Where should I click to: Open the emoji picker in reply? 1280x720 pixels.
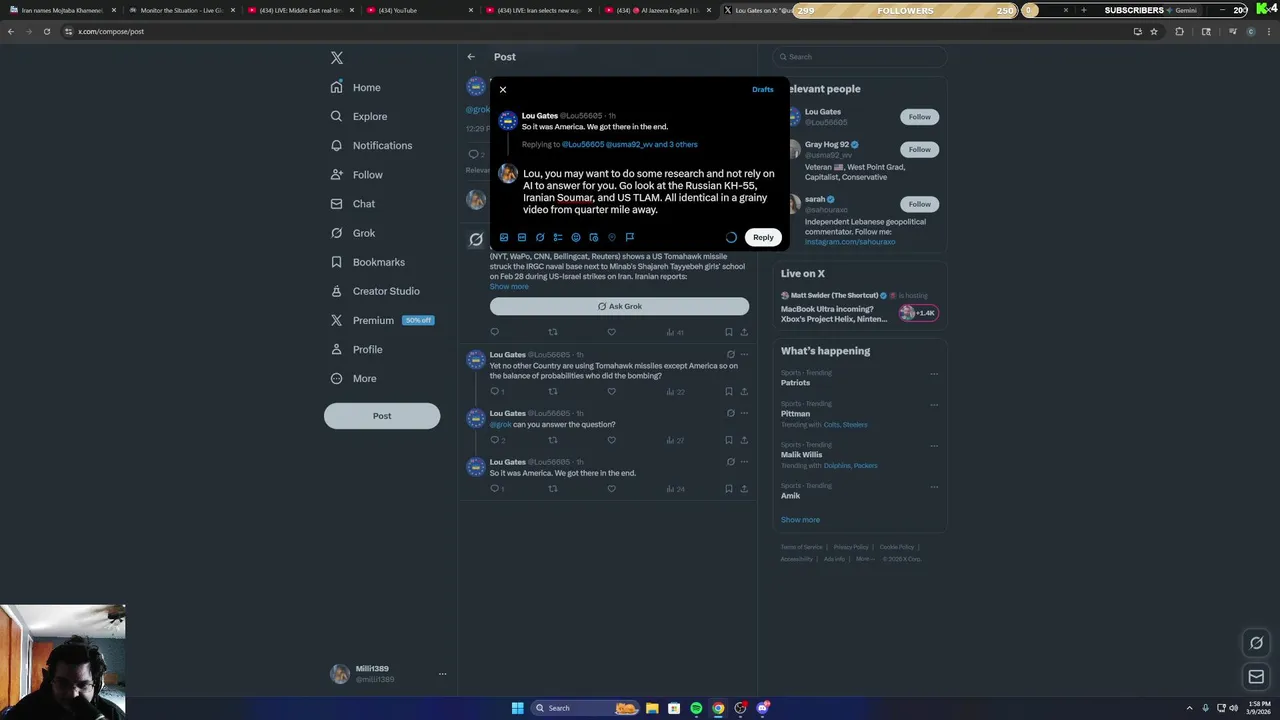[576, 237]
